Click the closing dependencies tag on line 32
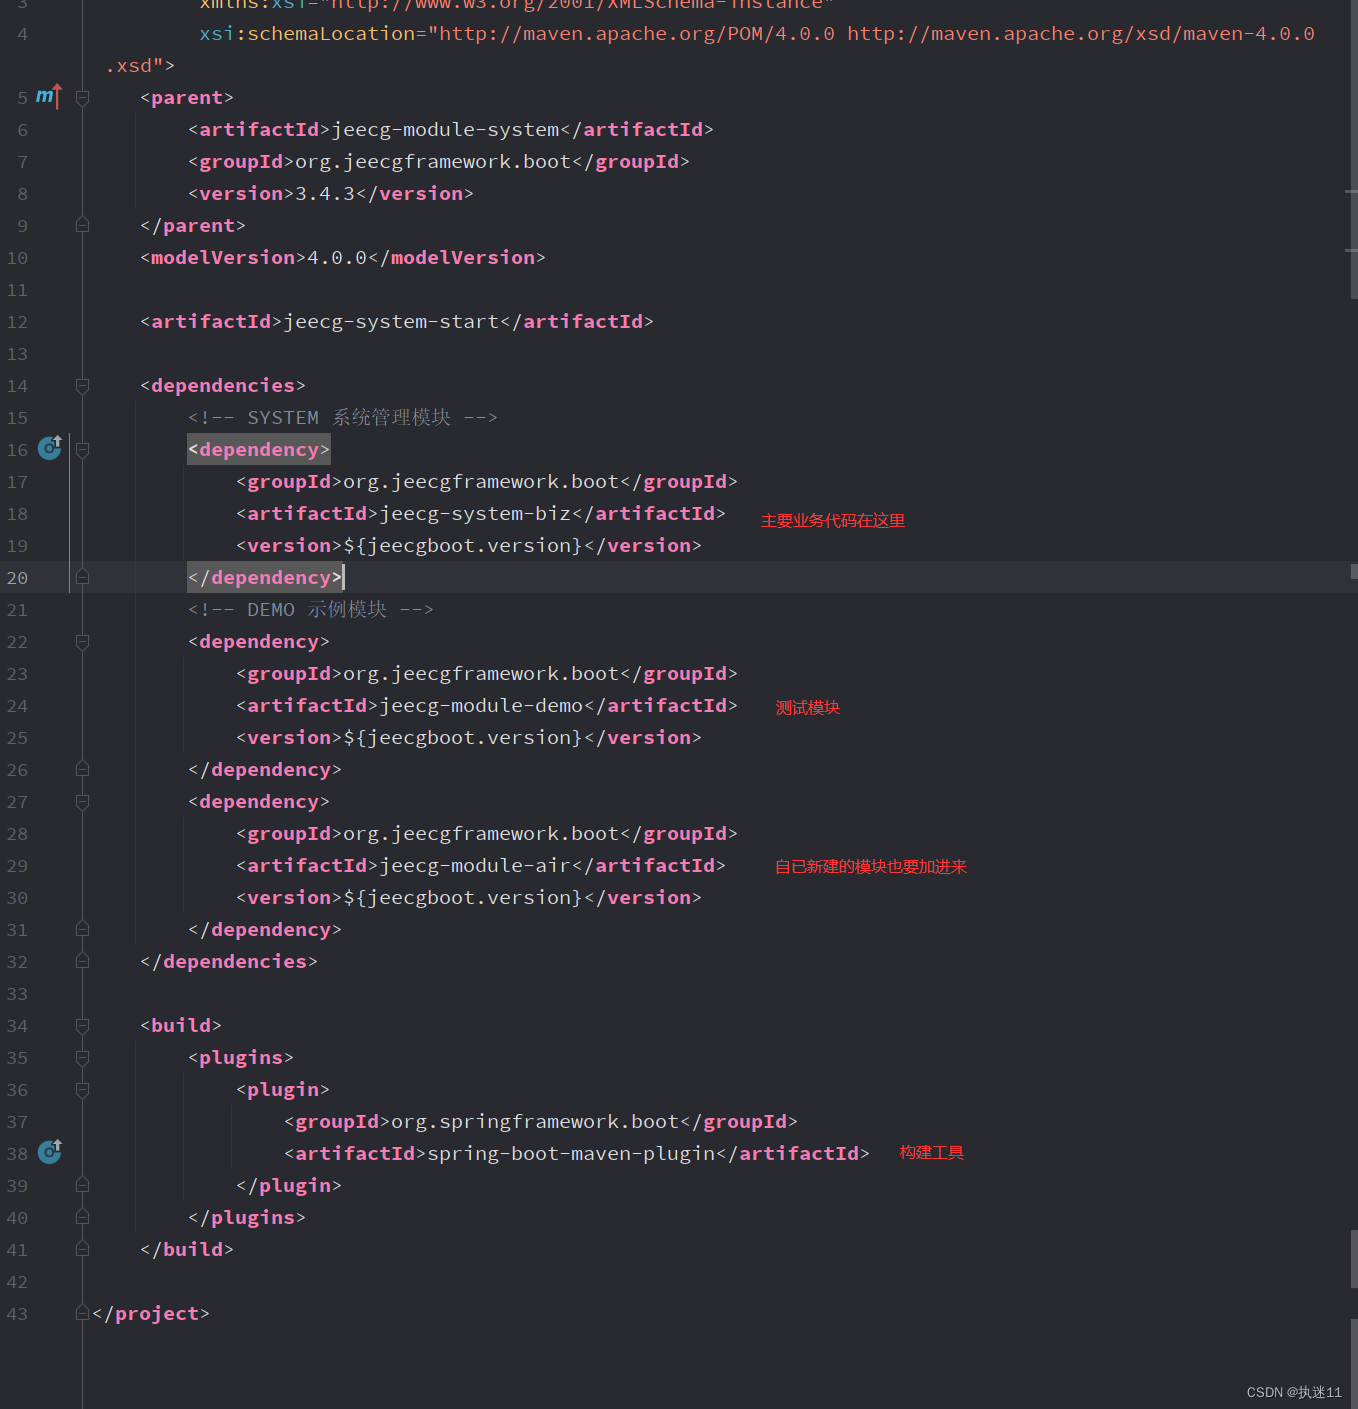1358x1409 pixels. coord(229,962)
